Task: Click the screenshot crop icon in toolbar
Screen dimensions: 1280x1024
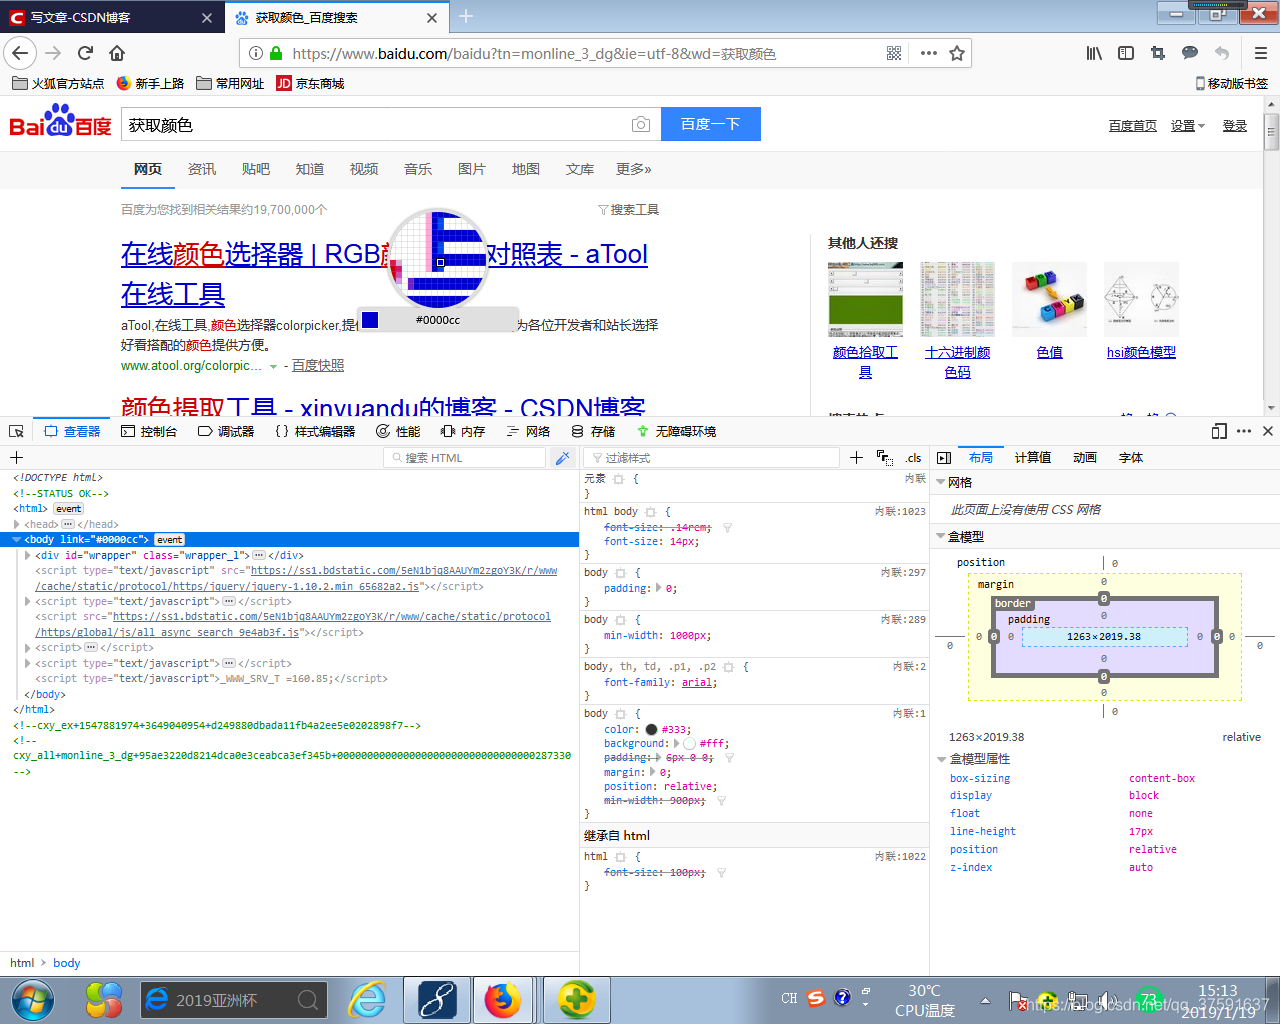Action: (x=1158, y=53)
